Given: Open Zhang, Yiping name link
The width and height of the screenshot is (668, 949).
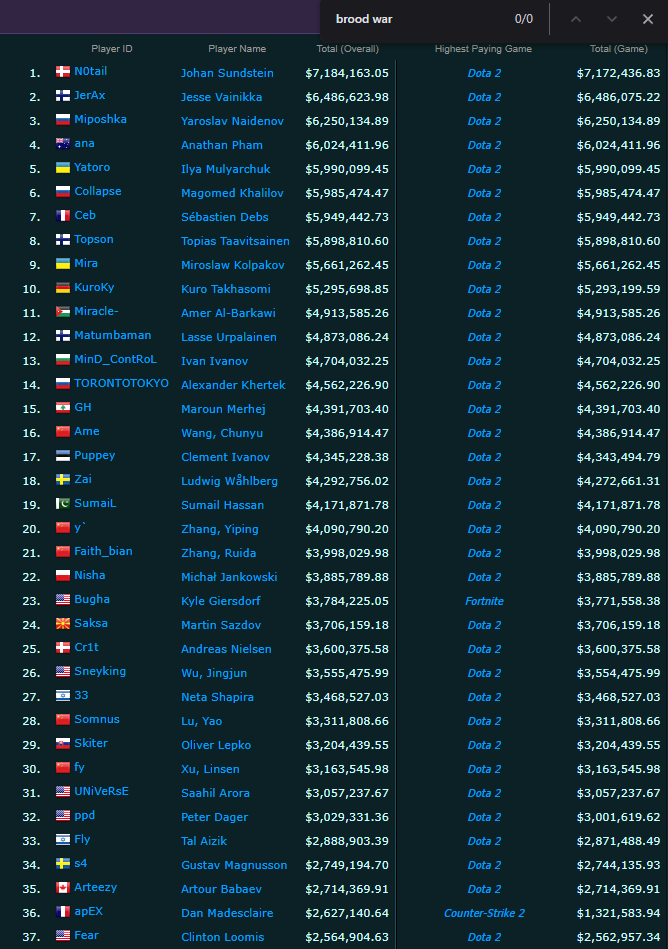Looking at the screenshot, I should (x=220, y=529).
